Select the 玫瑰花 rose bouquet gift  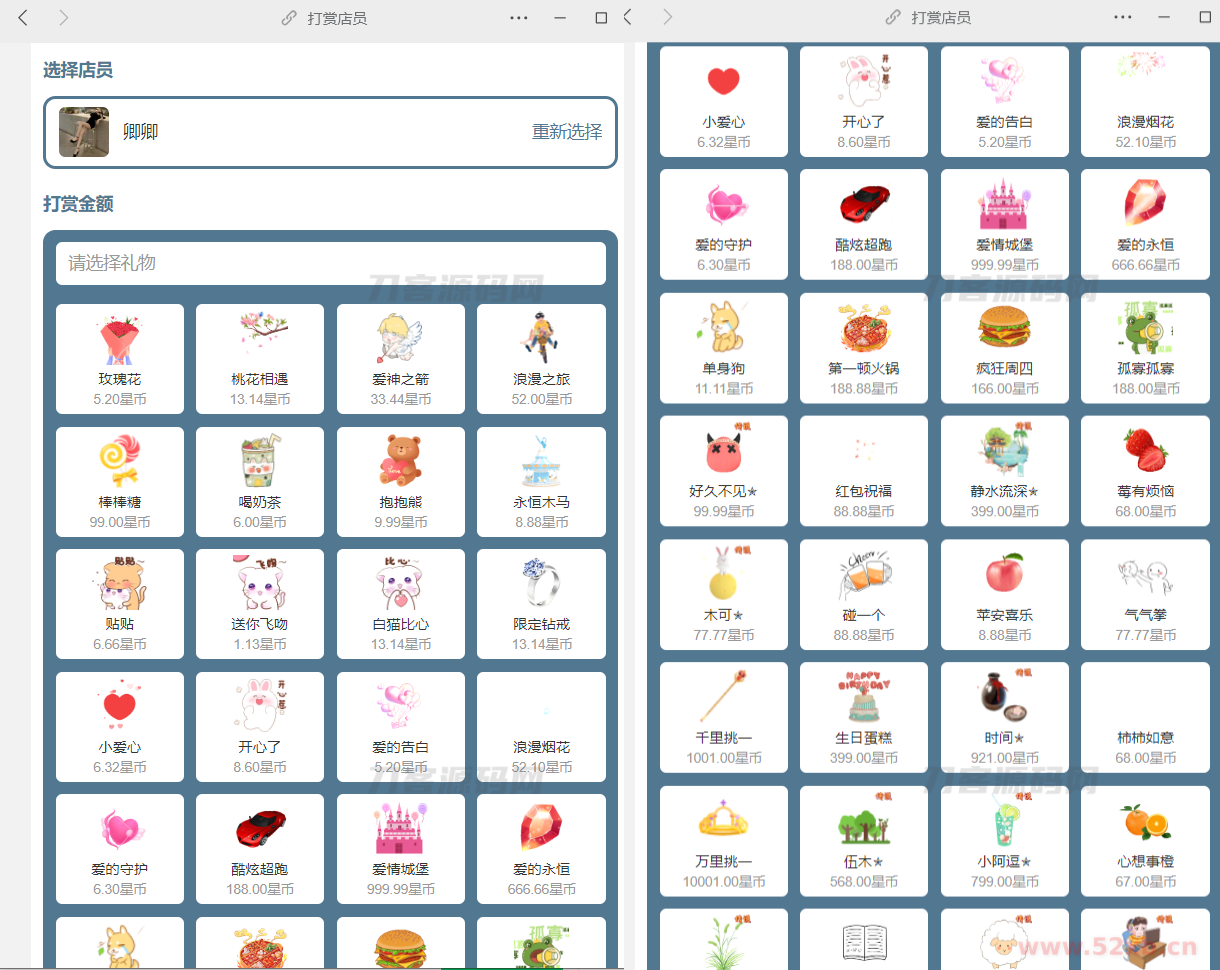[x=119, y=358]
